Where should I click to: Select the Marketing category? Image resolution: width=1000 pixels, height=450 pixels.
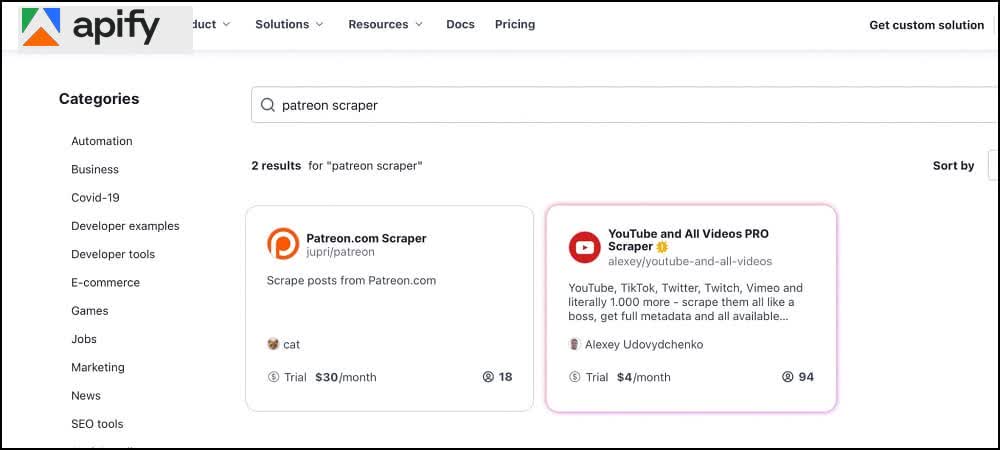(x=98, y=367)
